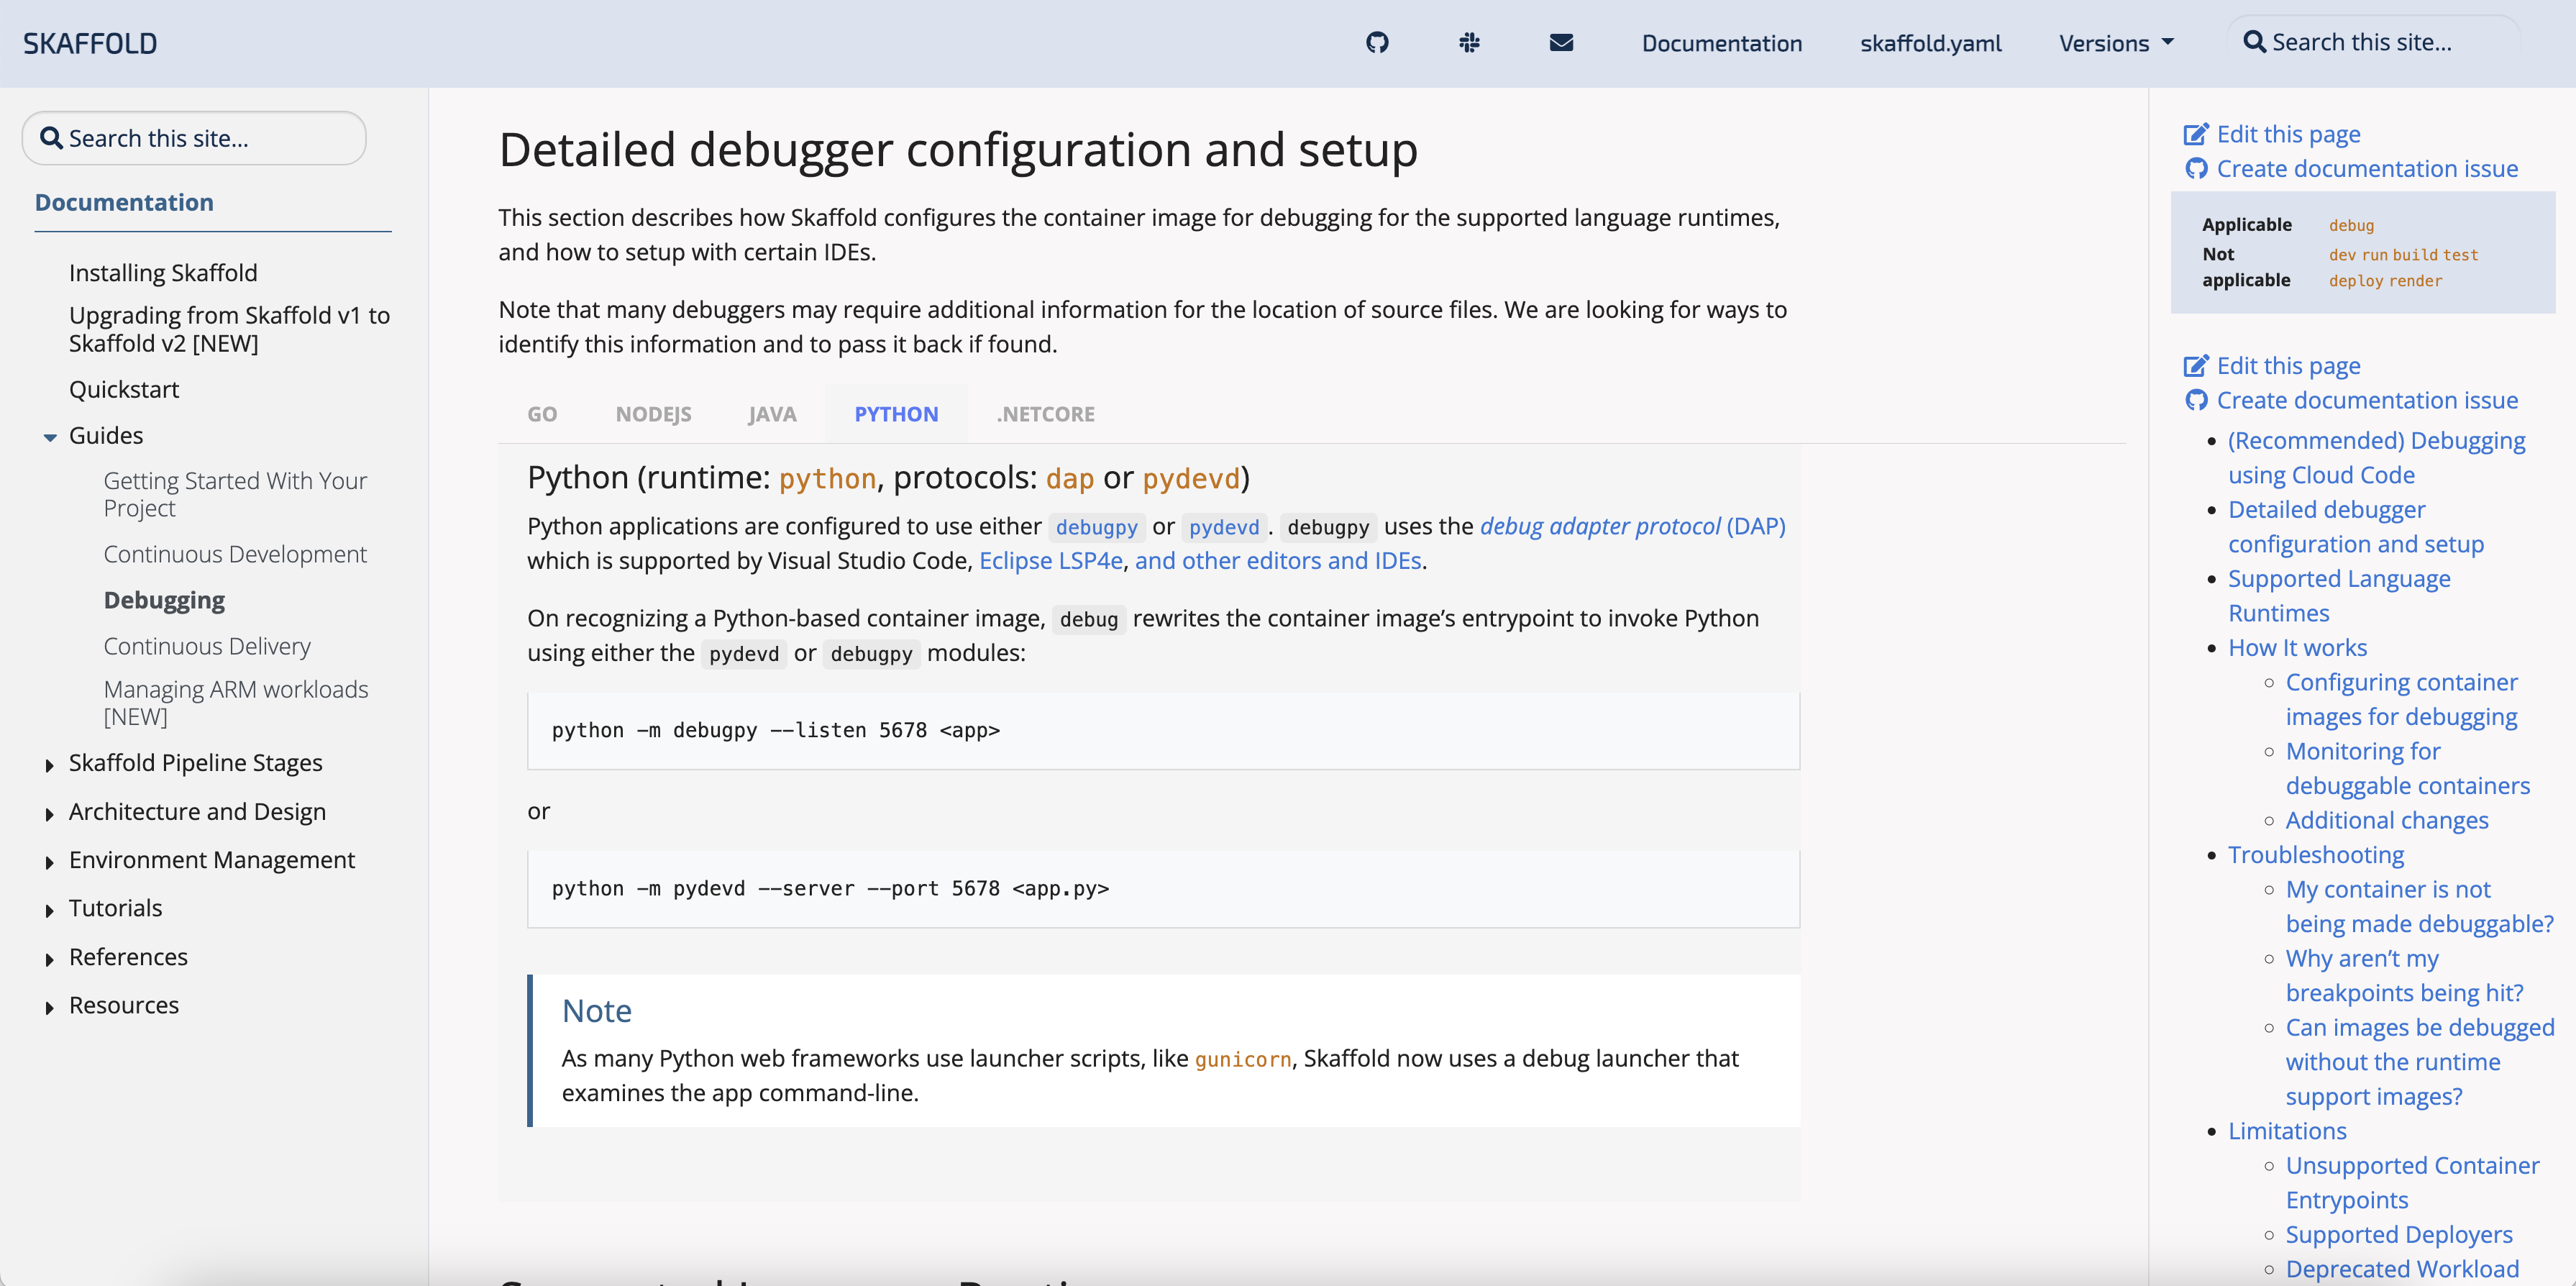Open debug adapter protocol (DAP) link
The height and width of the screenshot is (1286, 2576).
1632,526
